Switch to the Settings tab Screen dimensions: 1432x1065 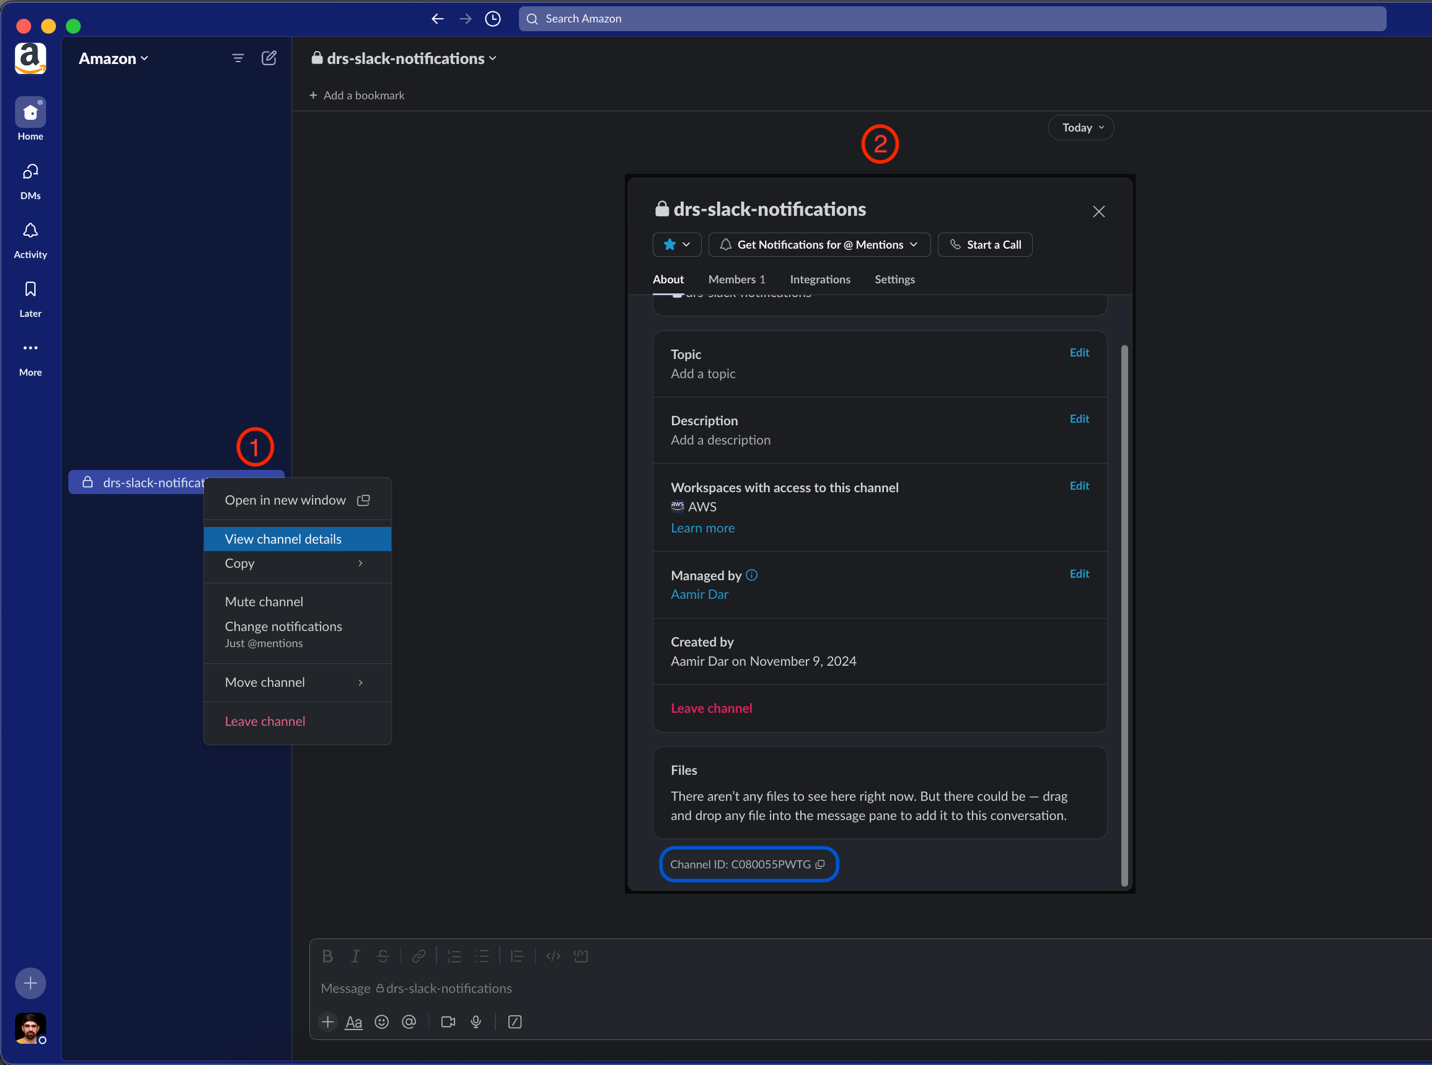pos(894,279)
